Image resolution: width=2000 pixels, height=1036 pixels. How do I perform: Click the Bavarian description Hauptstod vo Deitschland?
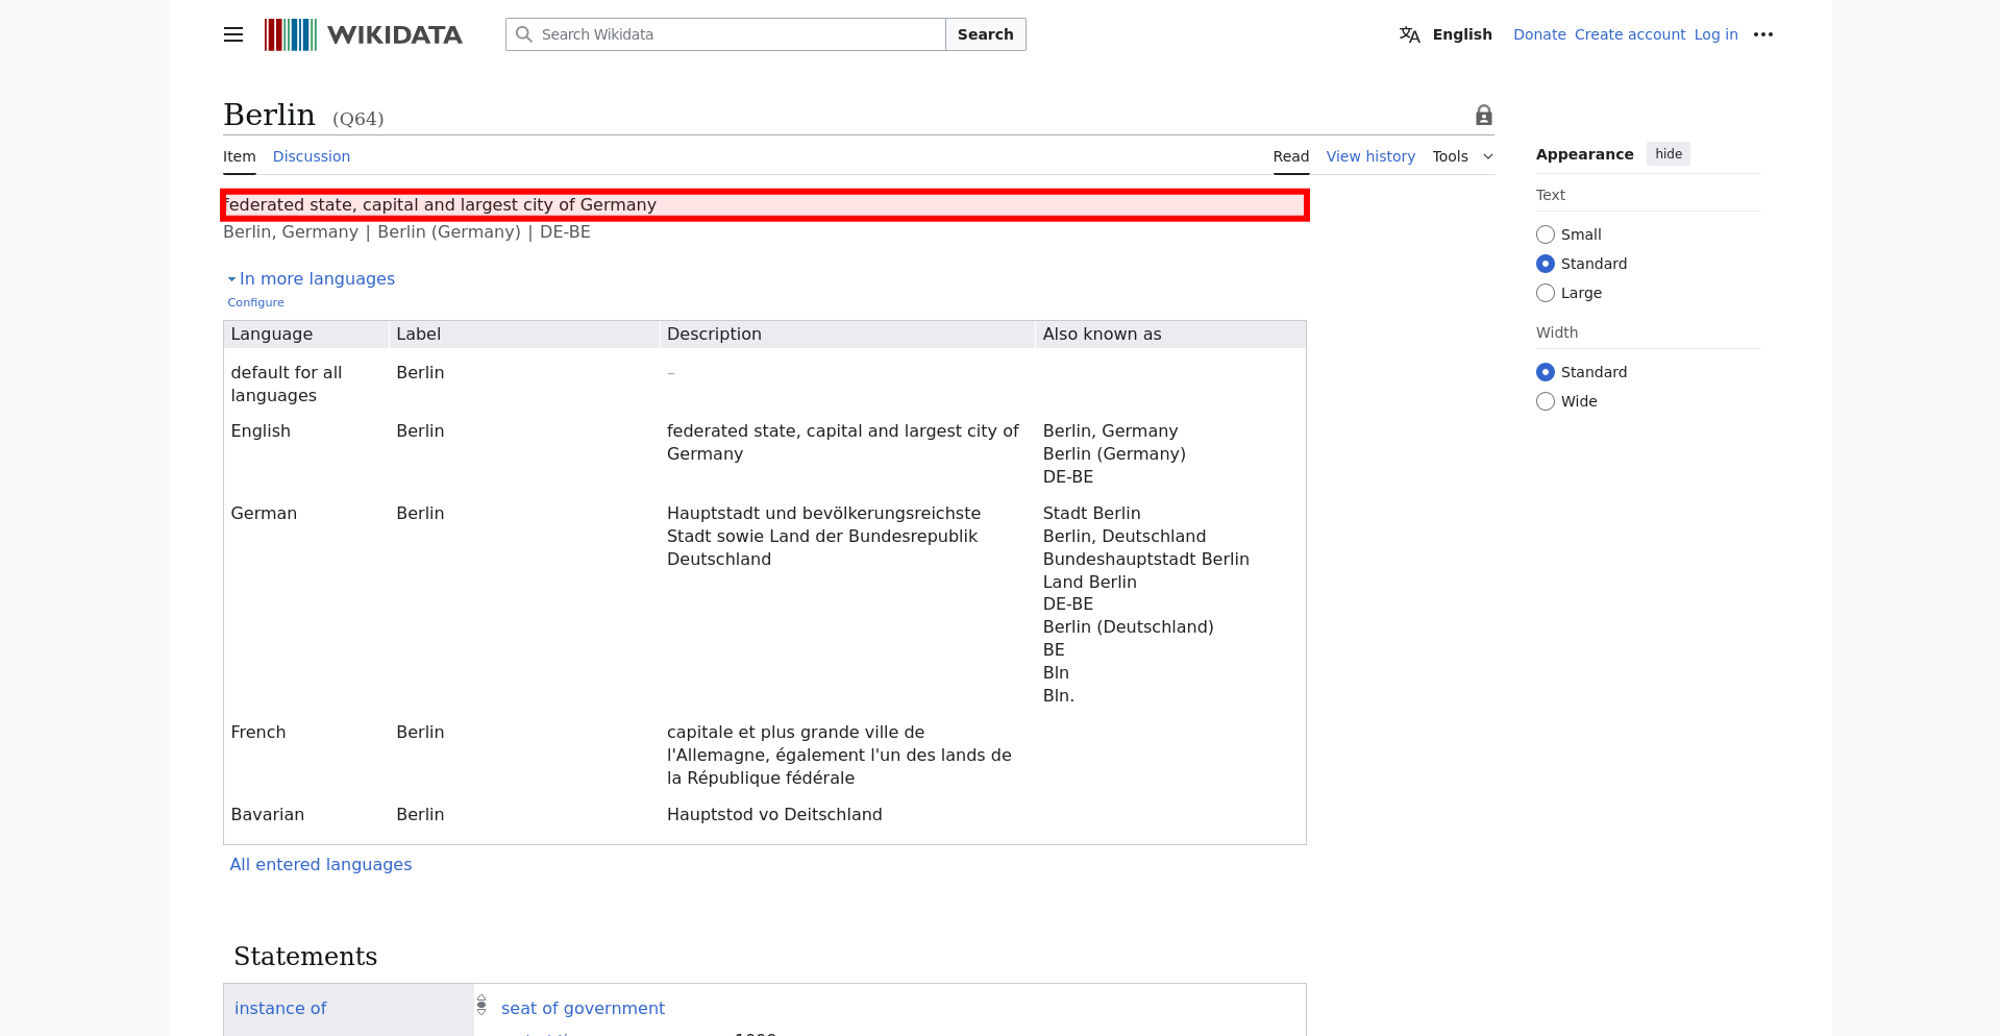774,814
